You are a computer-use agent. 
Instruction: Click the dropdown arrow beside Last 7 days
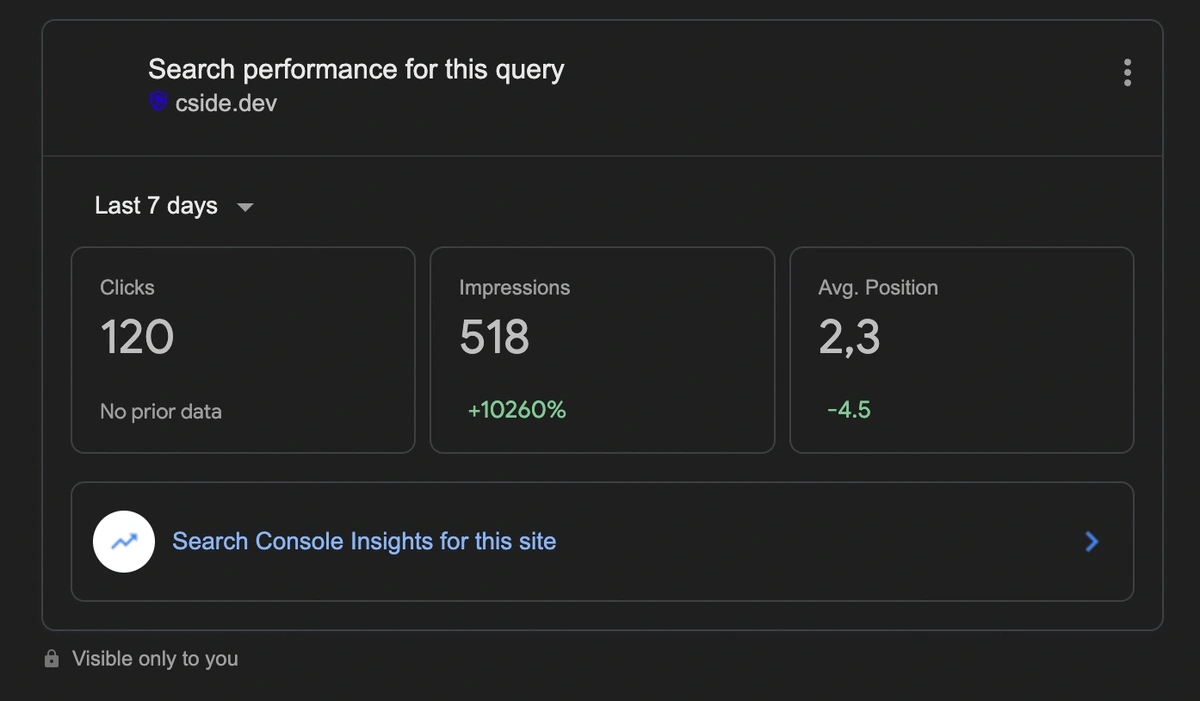coord(245,207)
